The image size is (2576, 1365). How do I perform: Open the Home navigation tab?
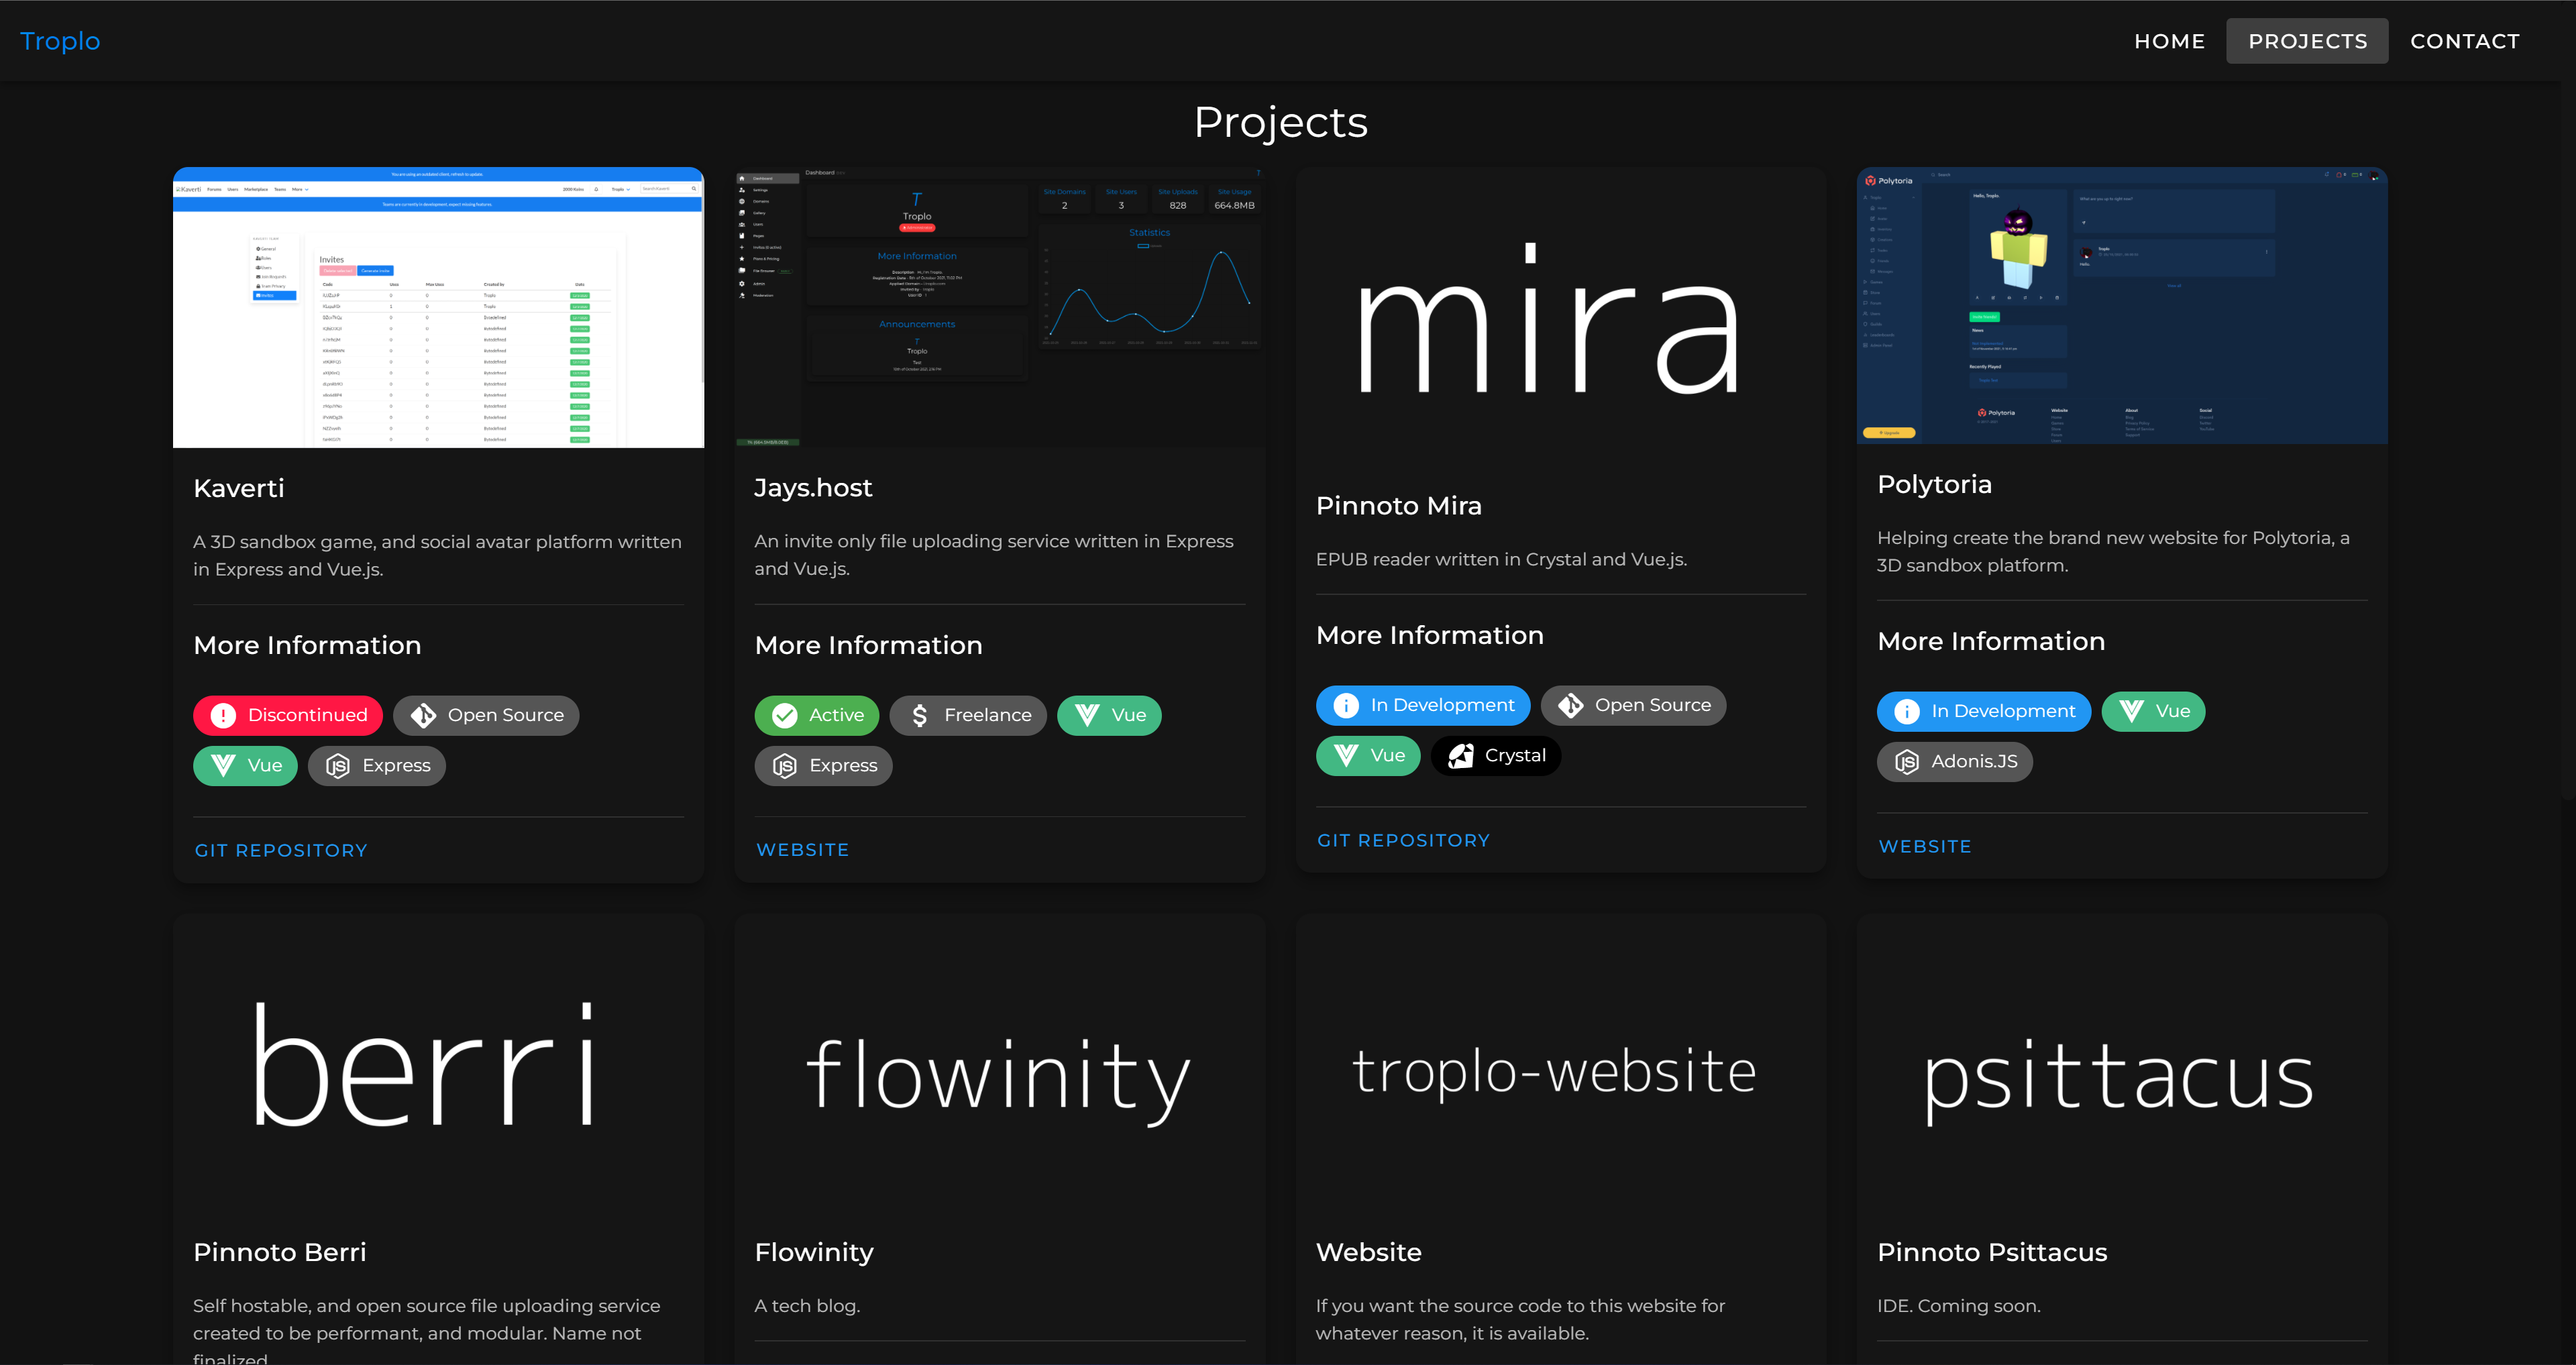(2169, 41)
